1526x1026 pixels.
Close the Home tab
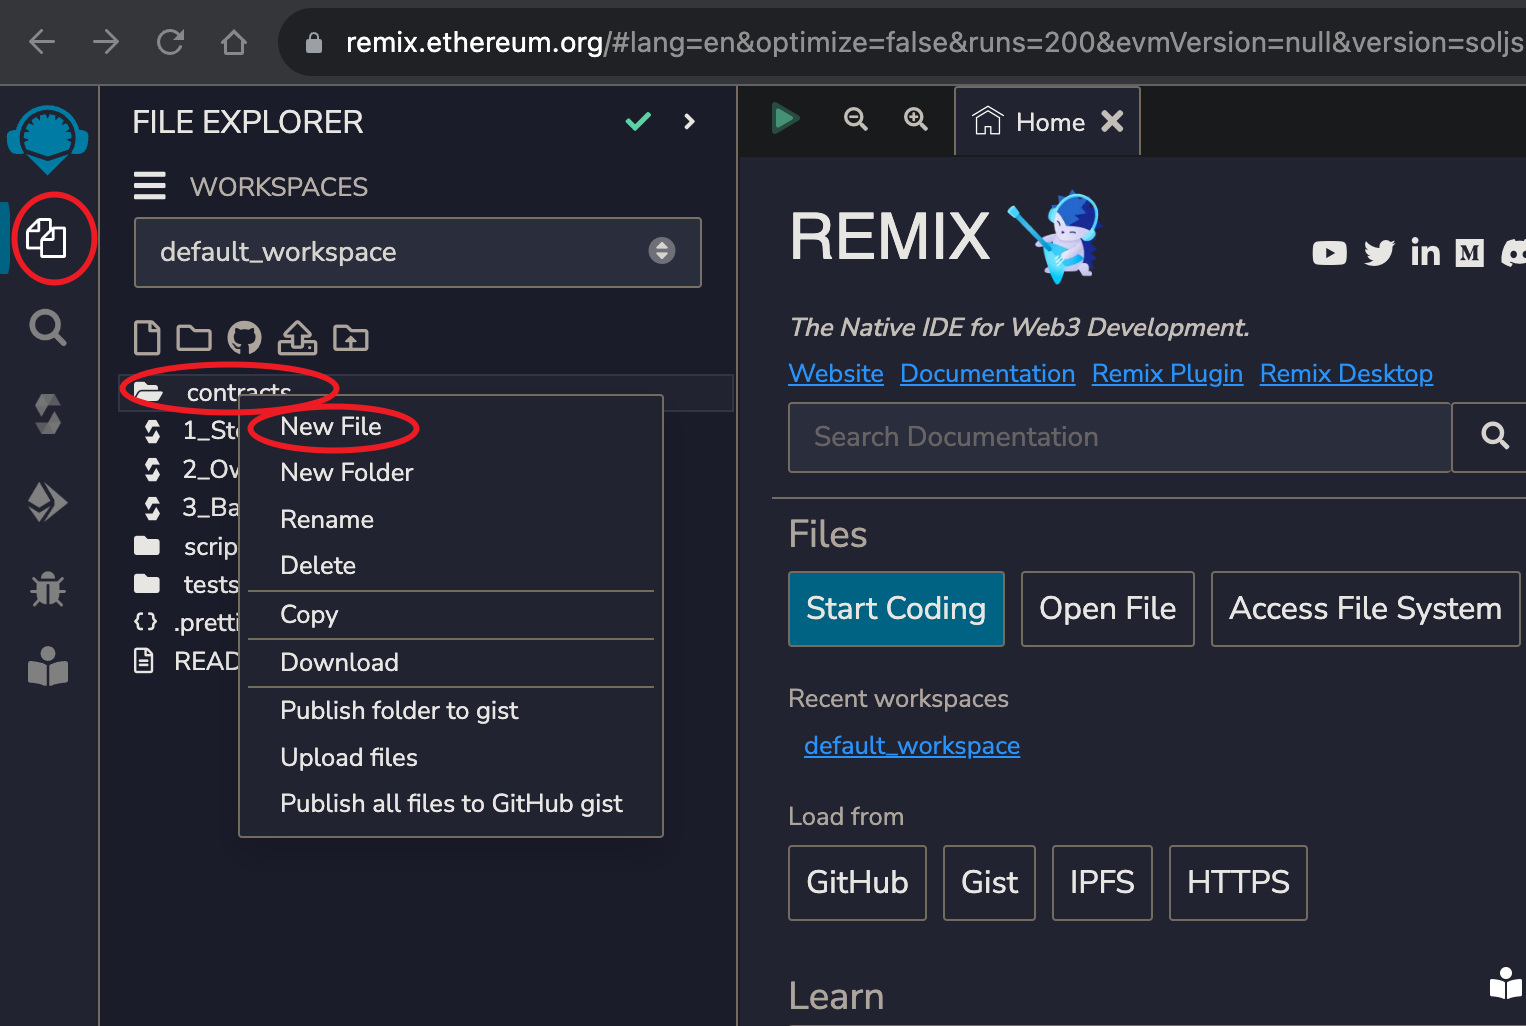[x=1112, y=122]
